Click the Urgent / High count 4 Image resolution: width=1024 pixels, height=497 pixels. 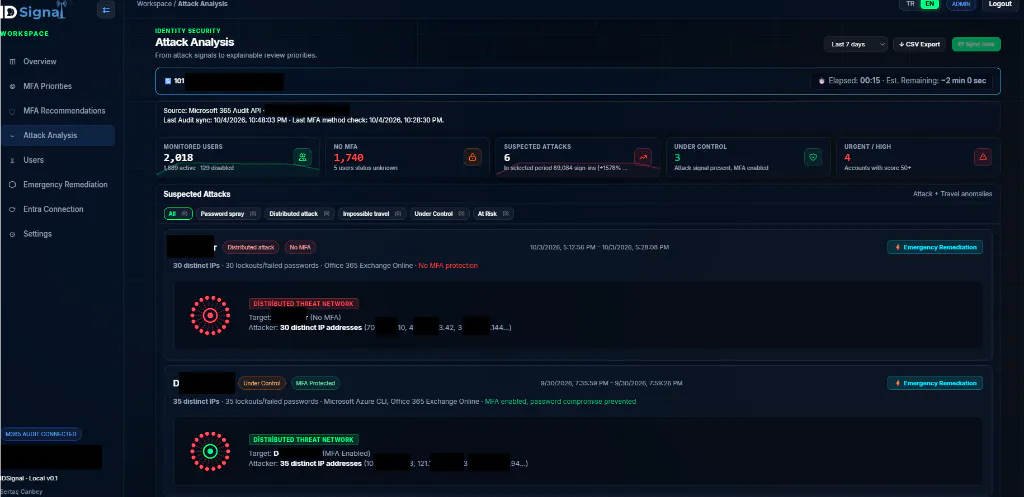847,157
